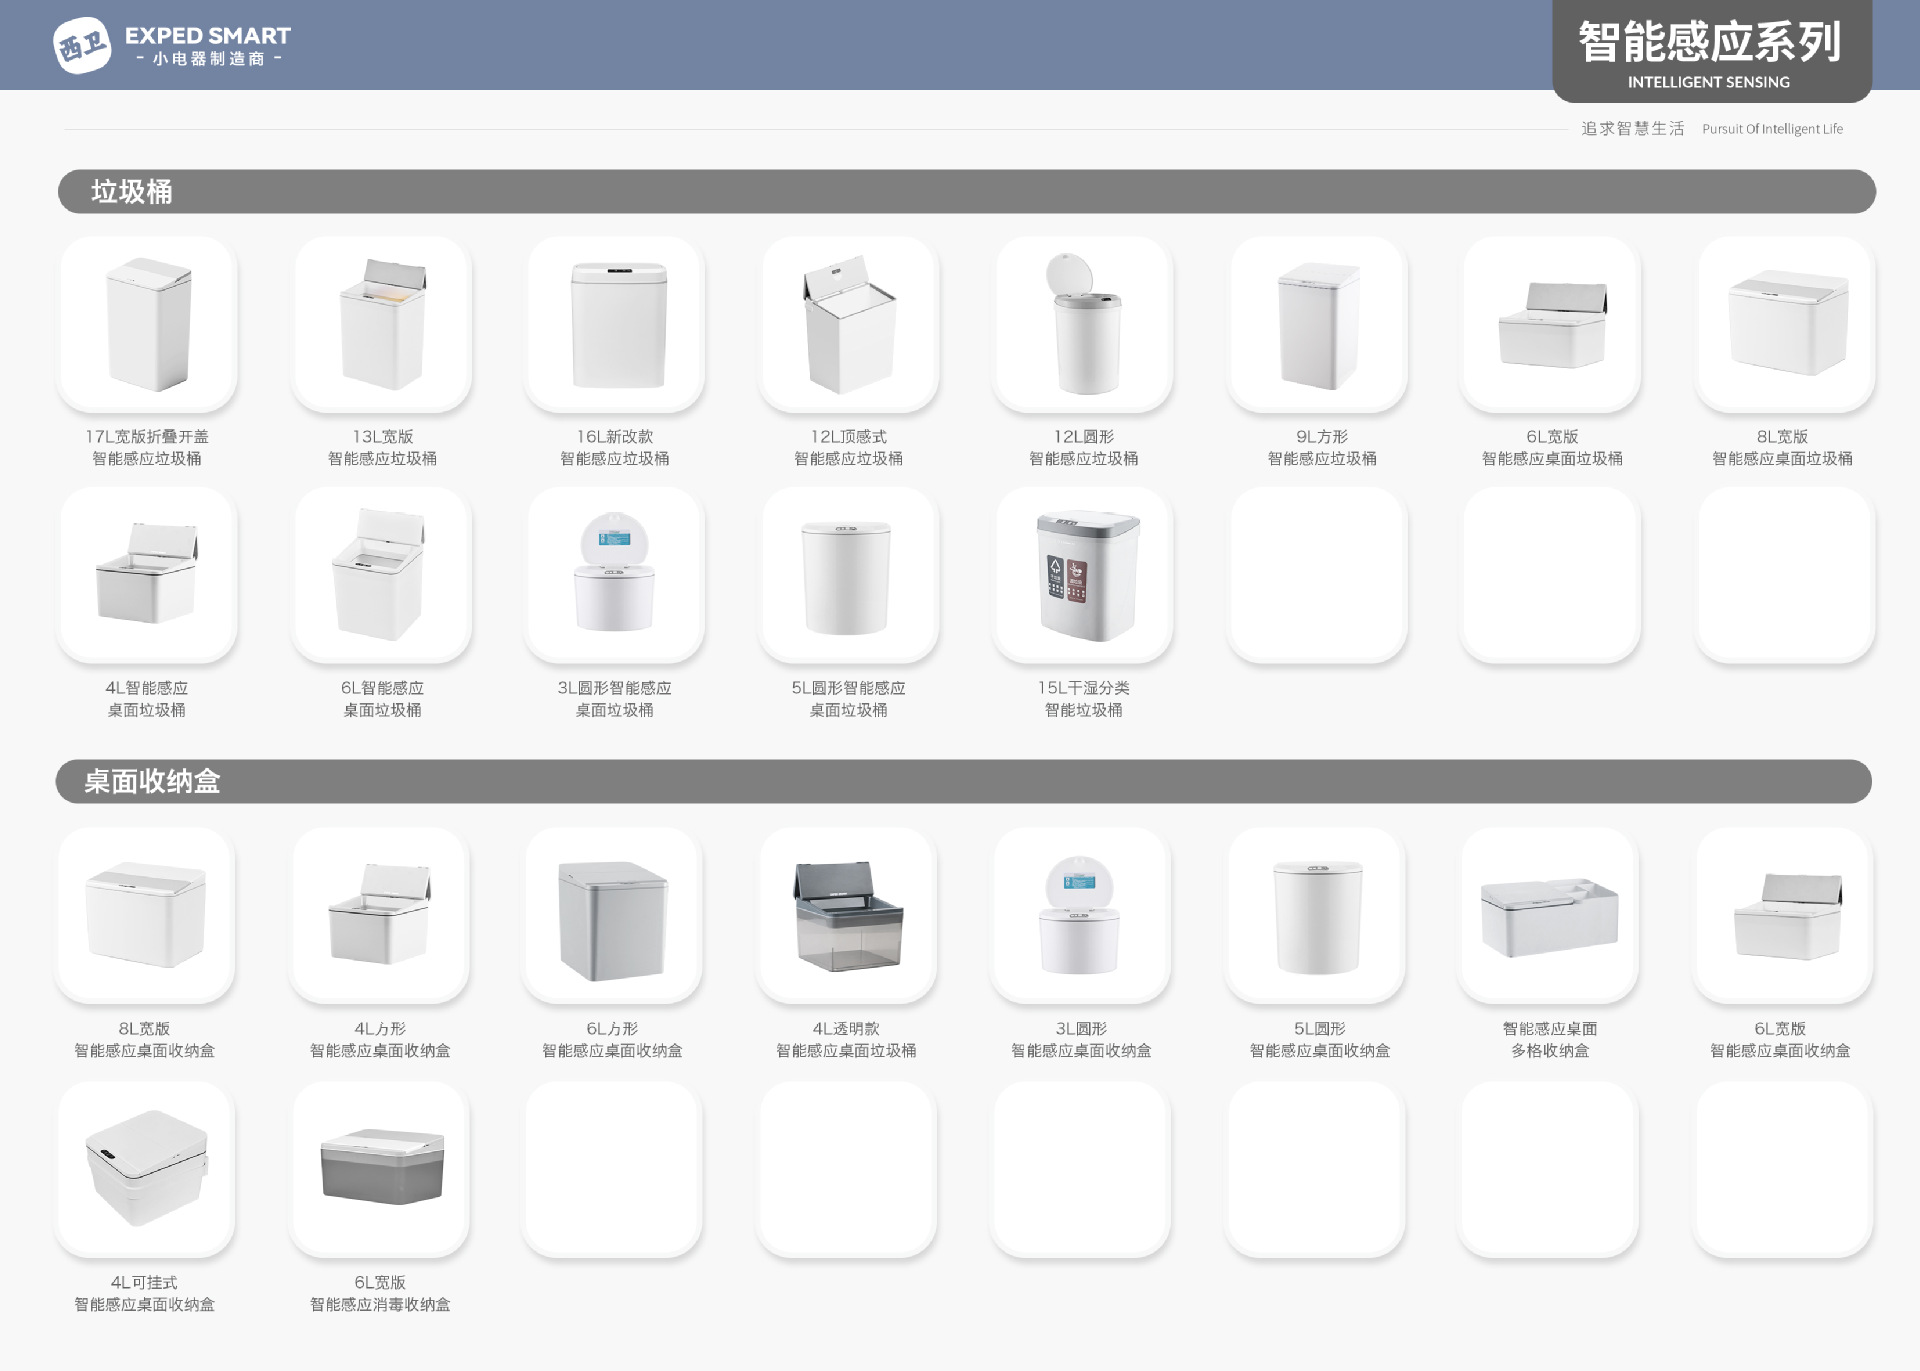Viewport: 1920px width, 1371px height.
Task: Click the 6L disinfecting storage box picture
Action: (380, 1168)
